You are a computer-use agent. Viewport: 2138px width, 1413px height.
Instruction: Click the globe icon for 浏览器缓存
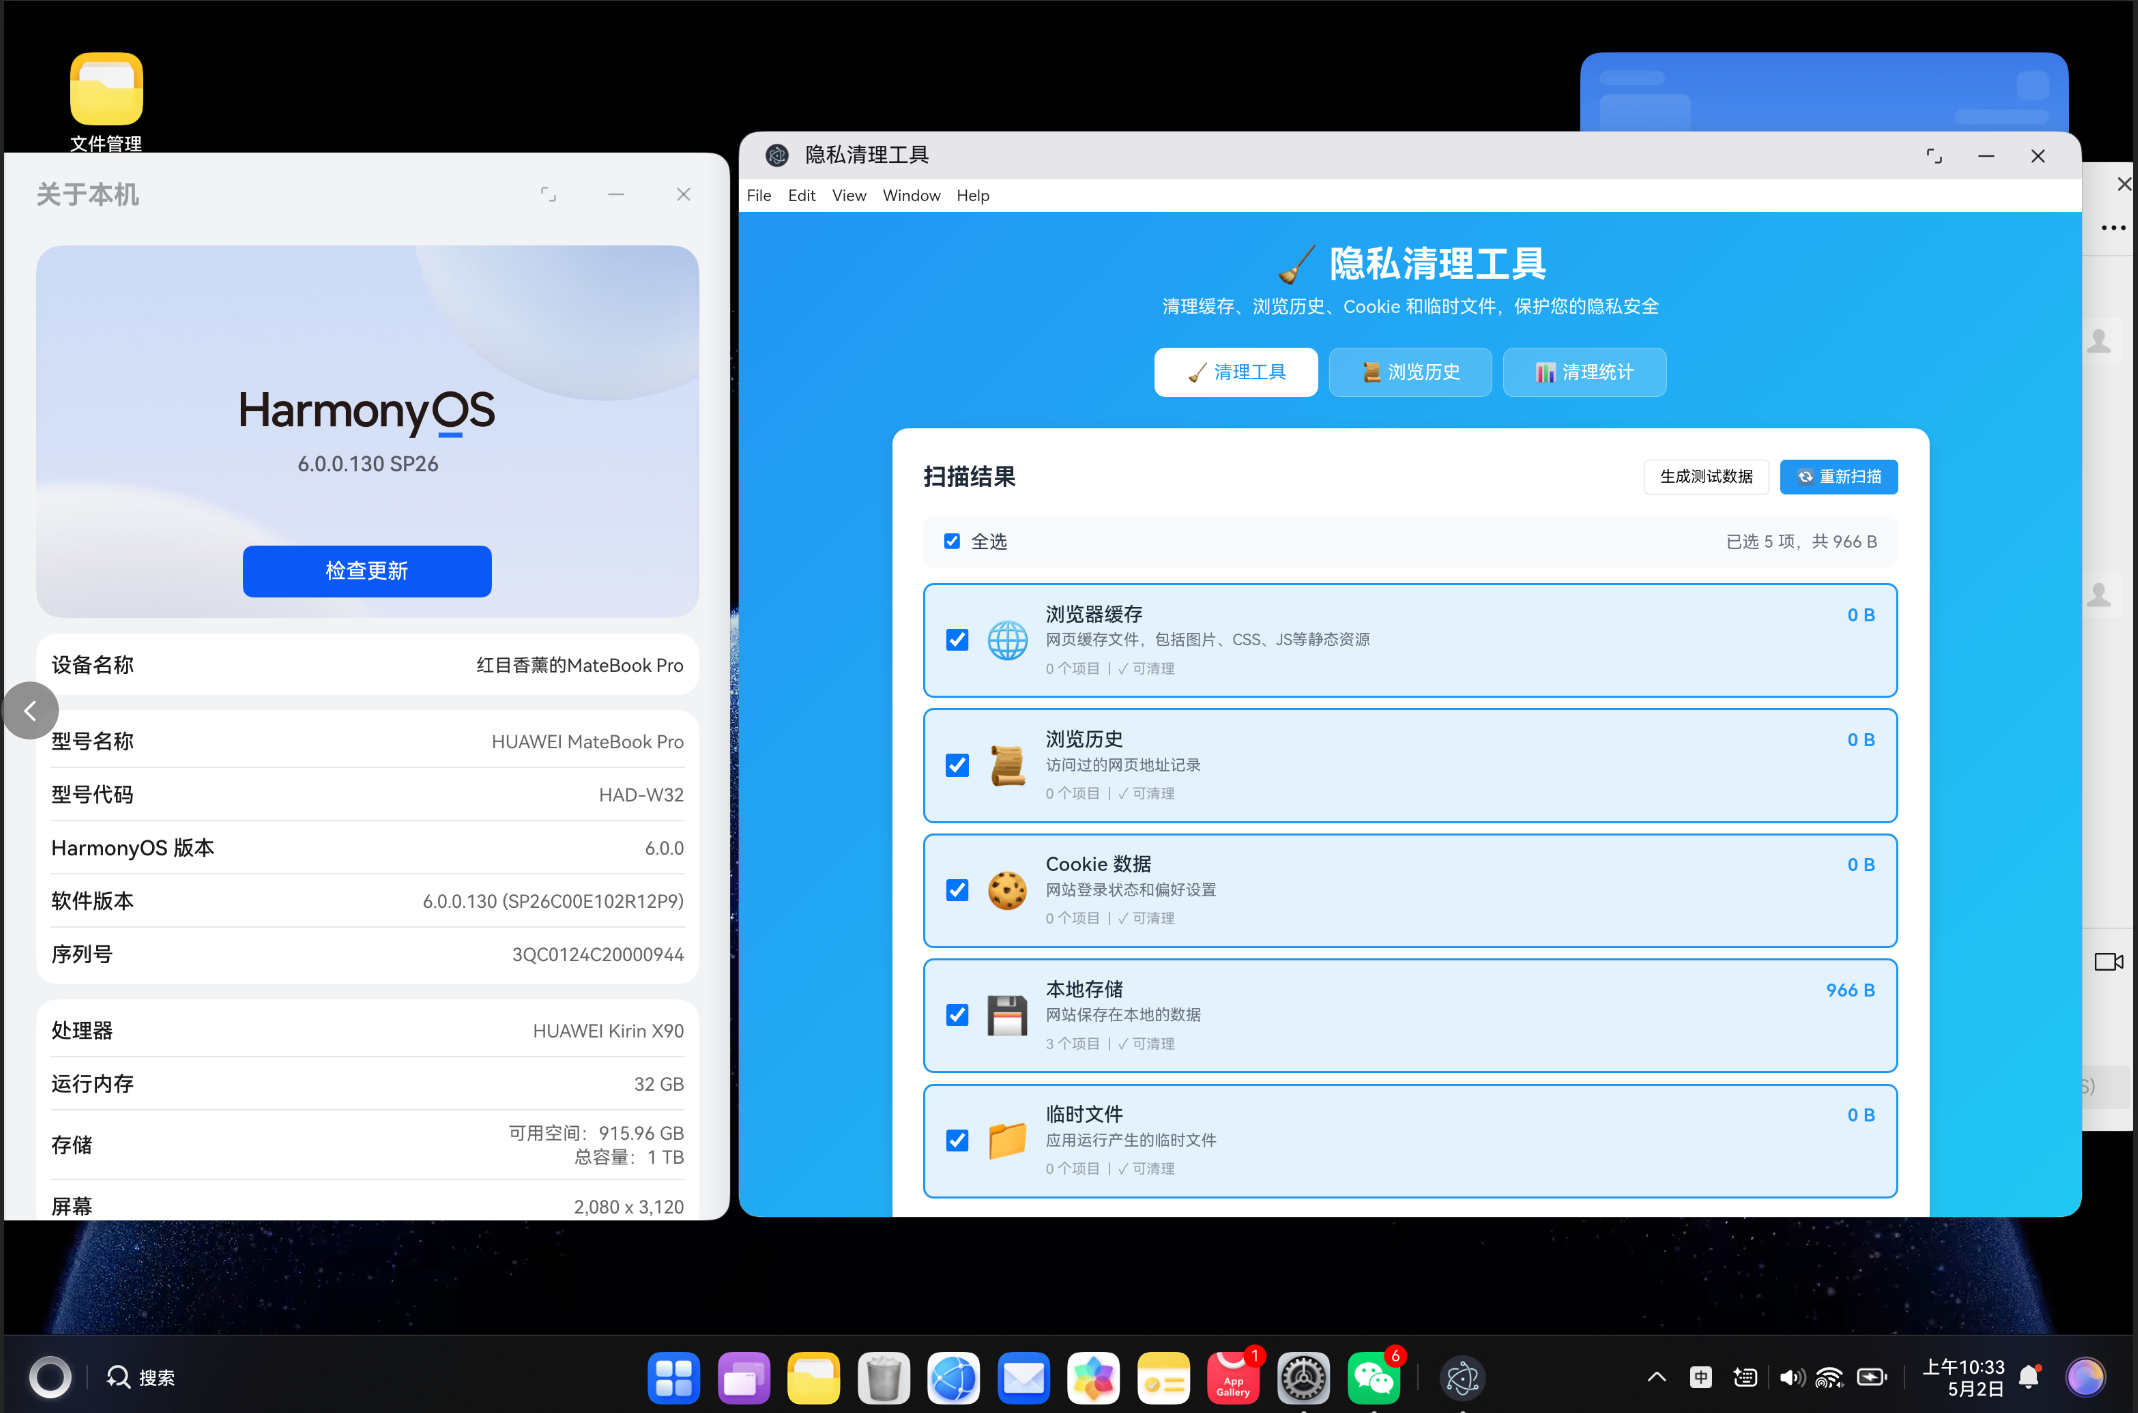tap(1007, 640)
